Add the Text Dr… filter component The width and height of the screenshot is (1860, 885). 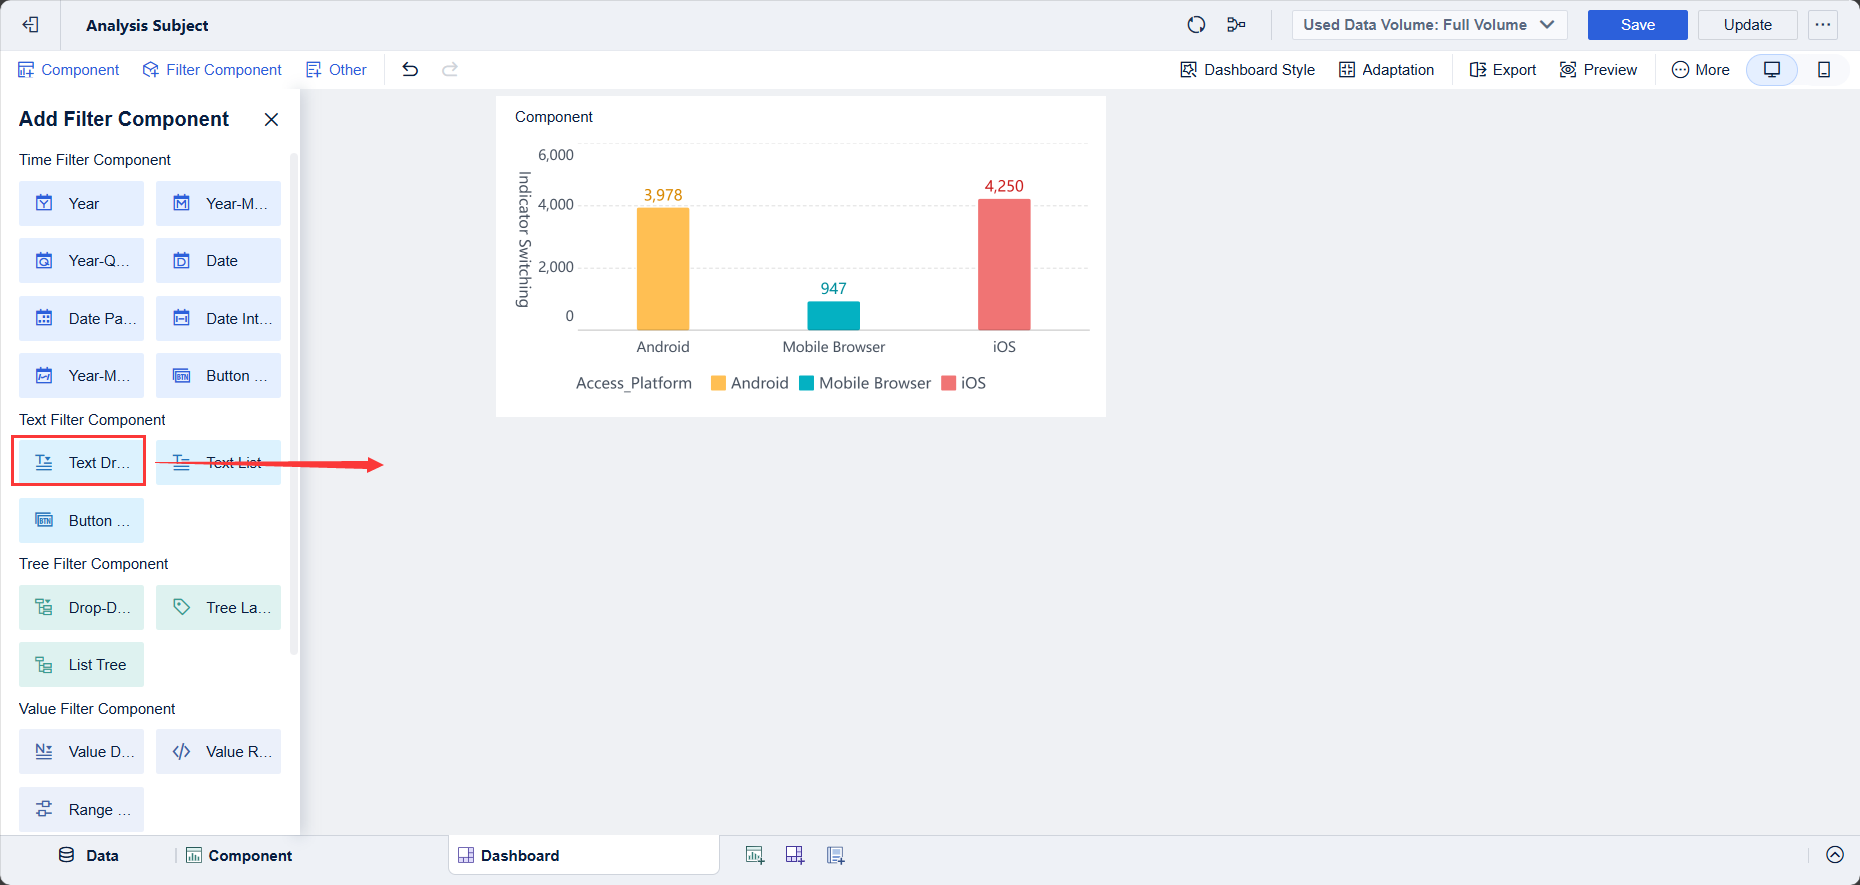81,463
